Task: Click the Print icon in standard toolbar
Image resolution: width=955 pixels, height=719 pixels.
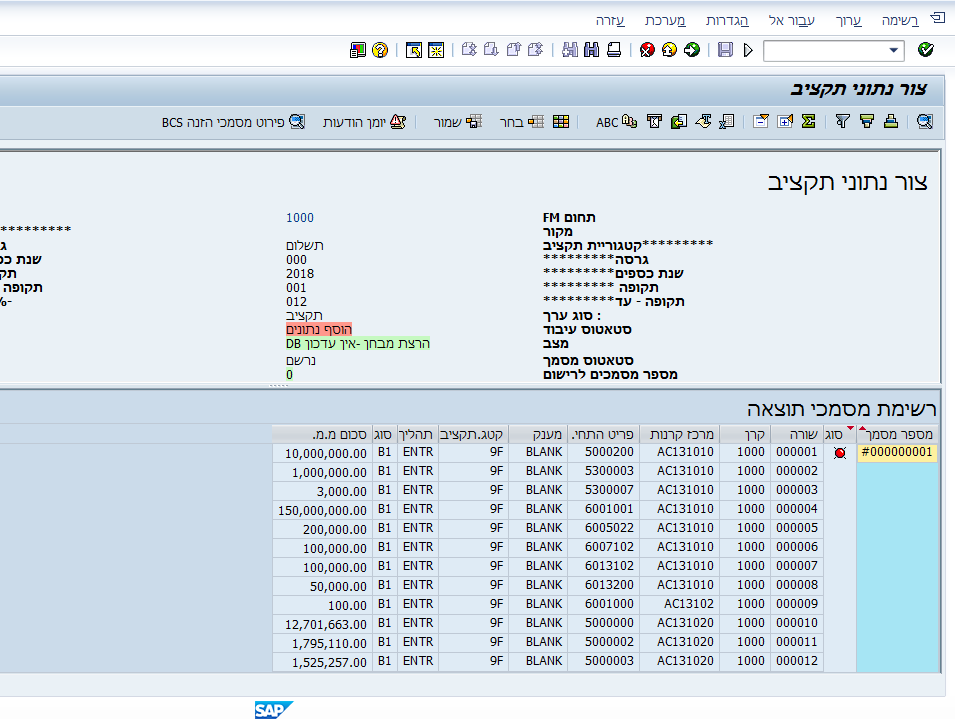Action: (614, 50)
